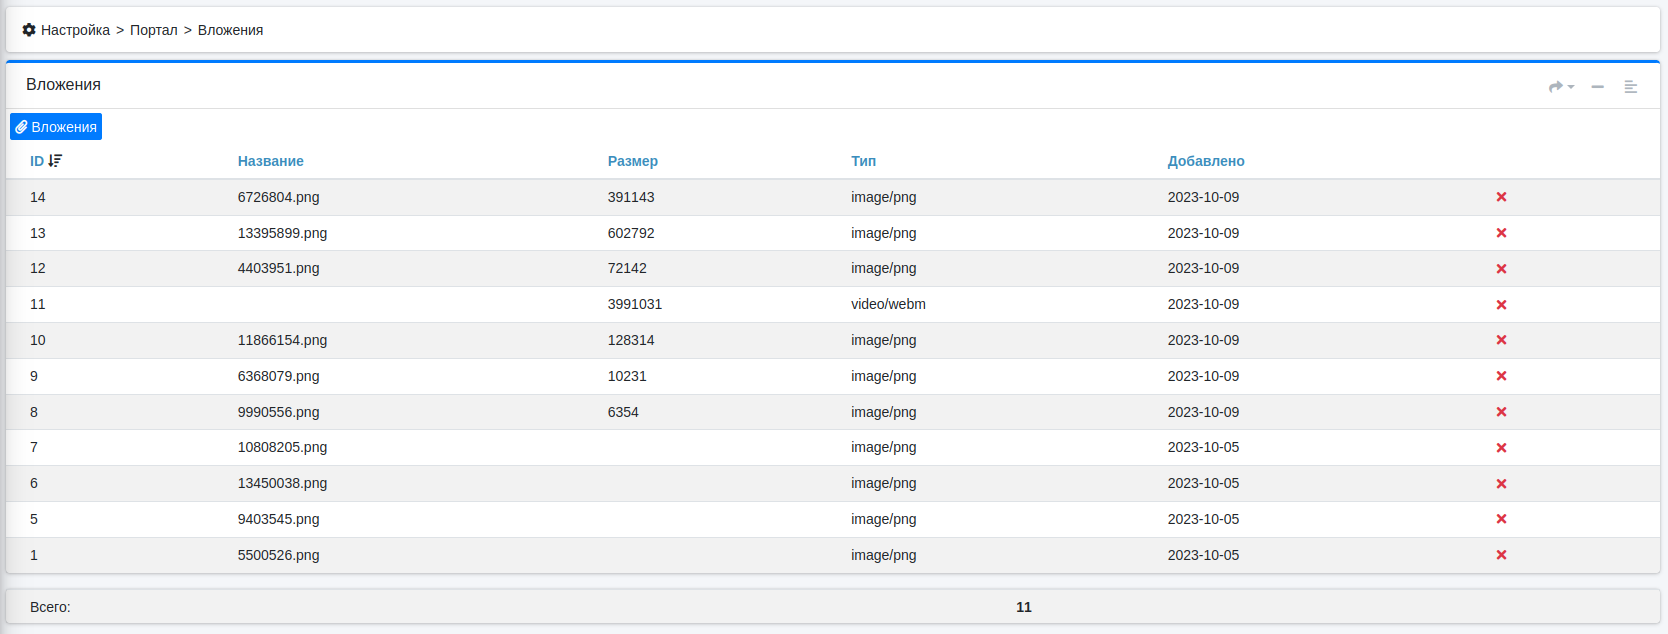Viewport: 1668px width, 634px height.
Task: Click the gear icon in breadcrumb
Action: [x=29, y=30]
